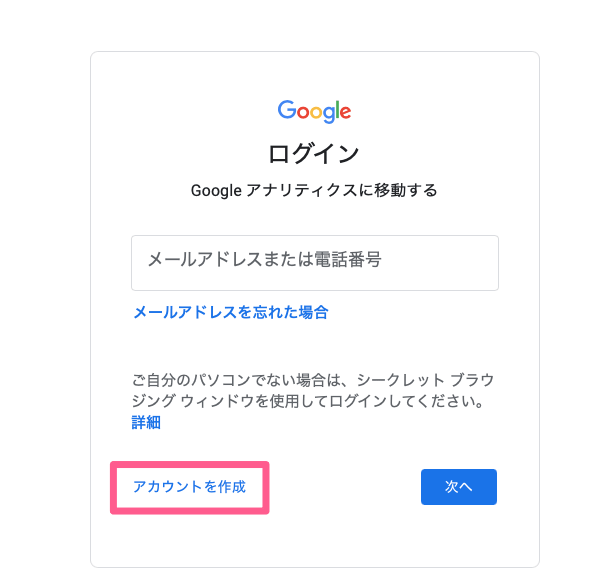Image resolution: width=616 pixels, height=581 pixels.
Task: Click the Google Analytics destination text
Action: [x=314, y=189]
